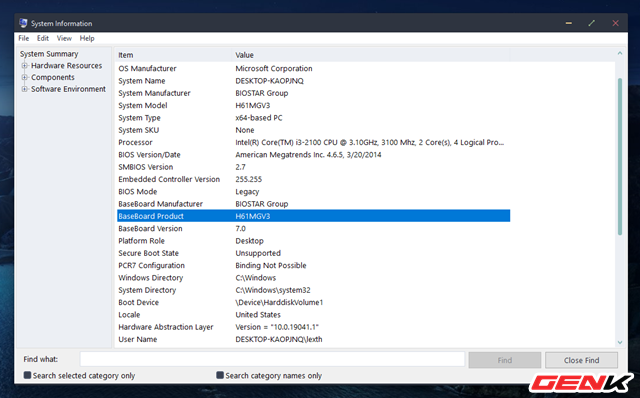Screen dimensions: 640x398
Task: Select the BaseBoard Version row
Action: tap(313, 229)
